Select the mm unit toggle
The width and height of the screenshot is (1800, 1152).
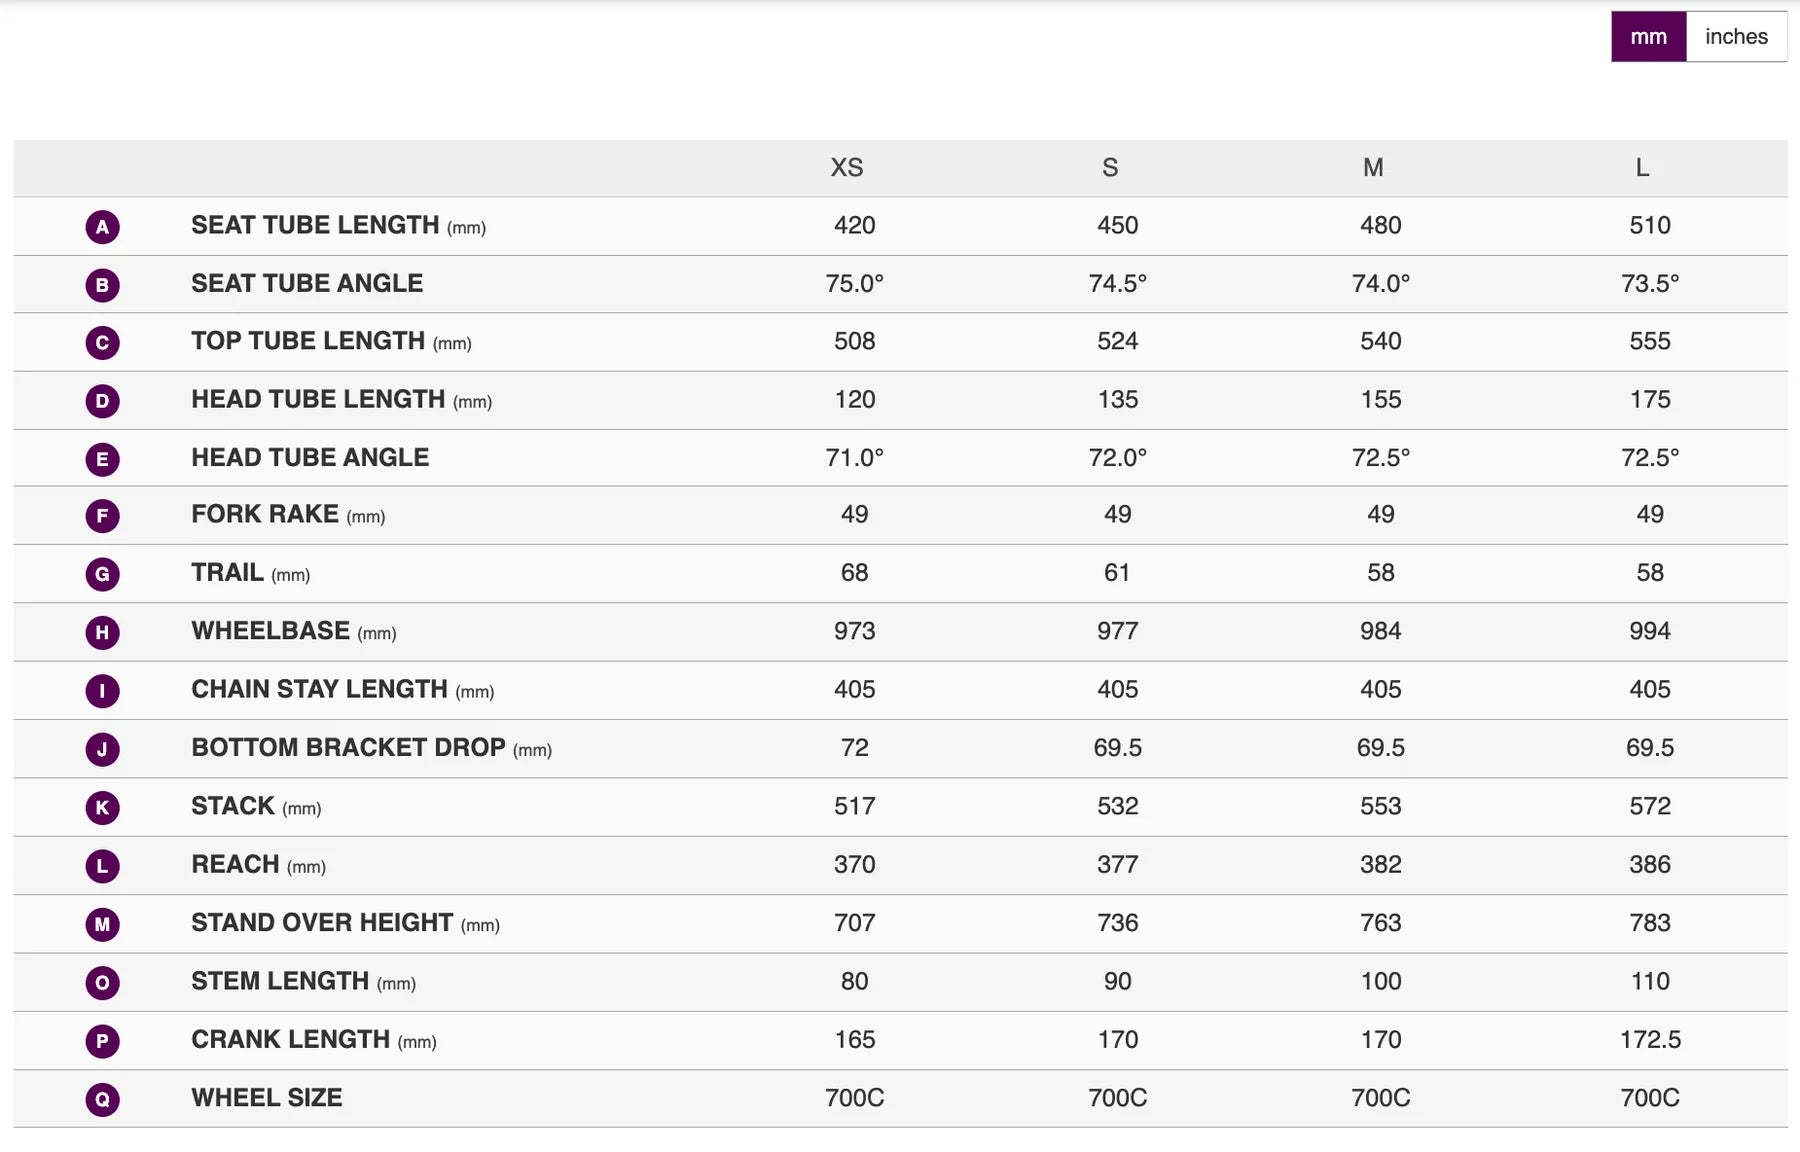click(1648, 37)
